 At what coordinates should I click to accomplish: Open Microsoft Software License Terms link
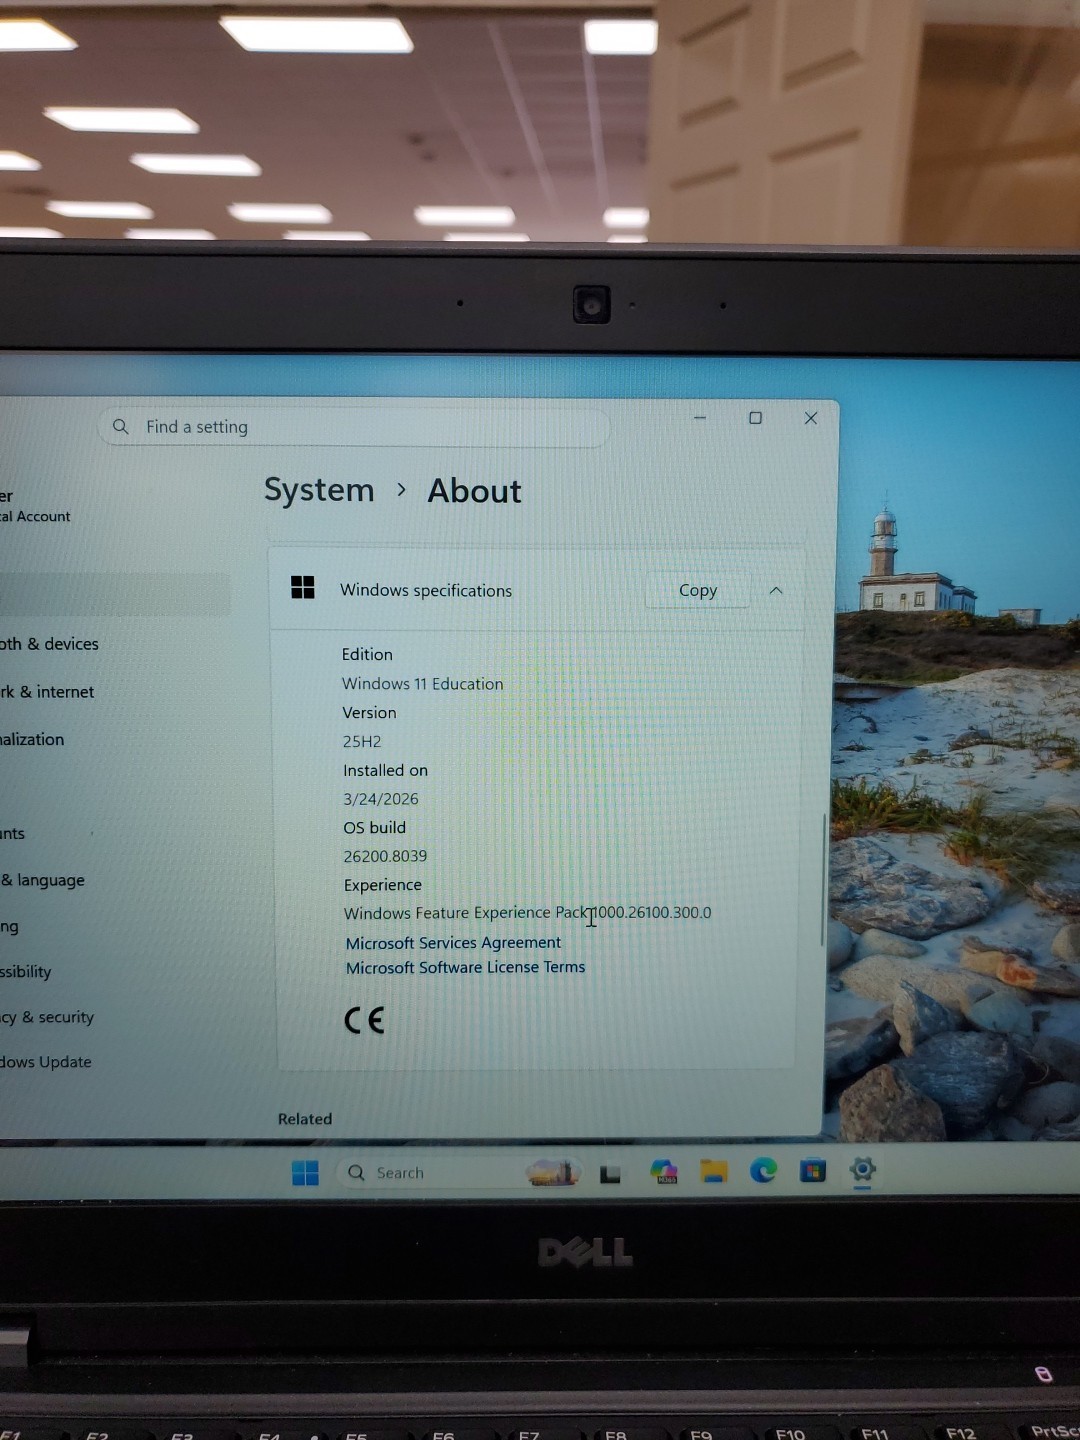(x=465, y=967)
